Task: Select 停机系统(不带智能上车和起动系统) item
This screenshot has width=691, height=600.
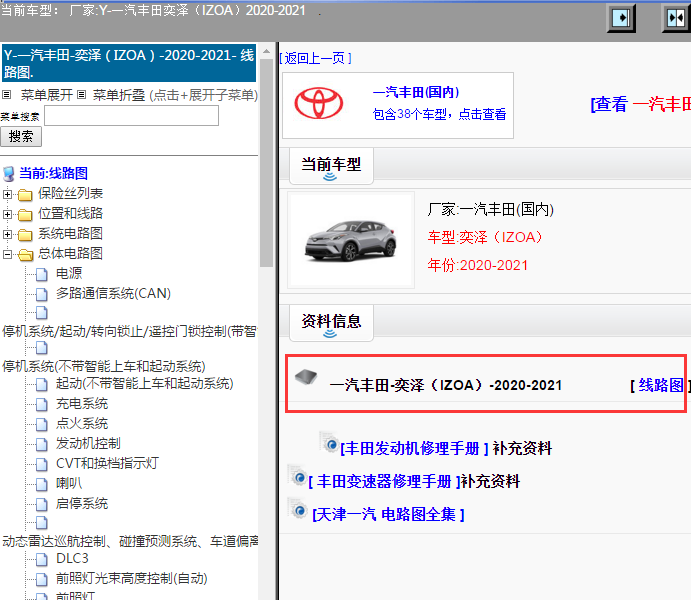Action: click(104, 367)
